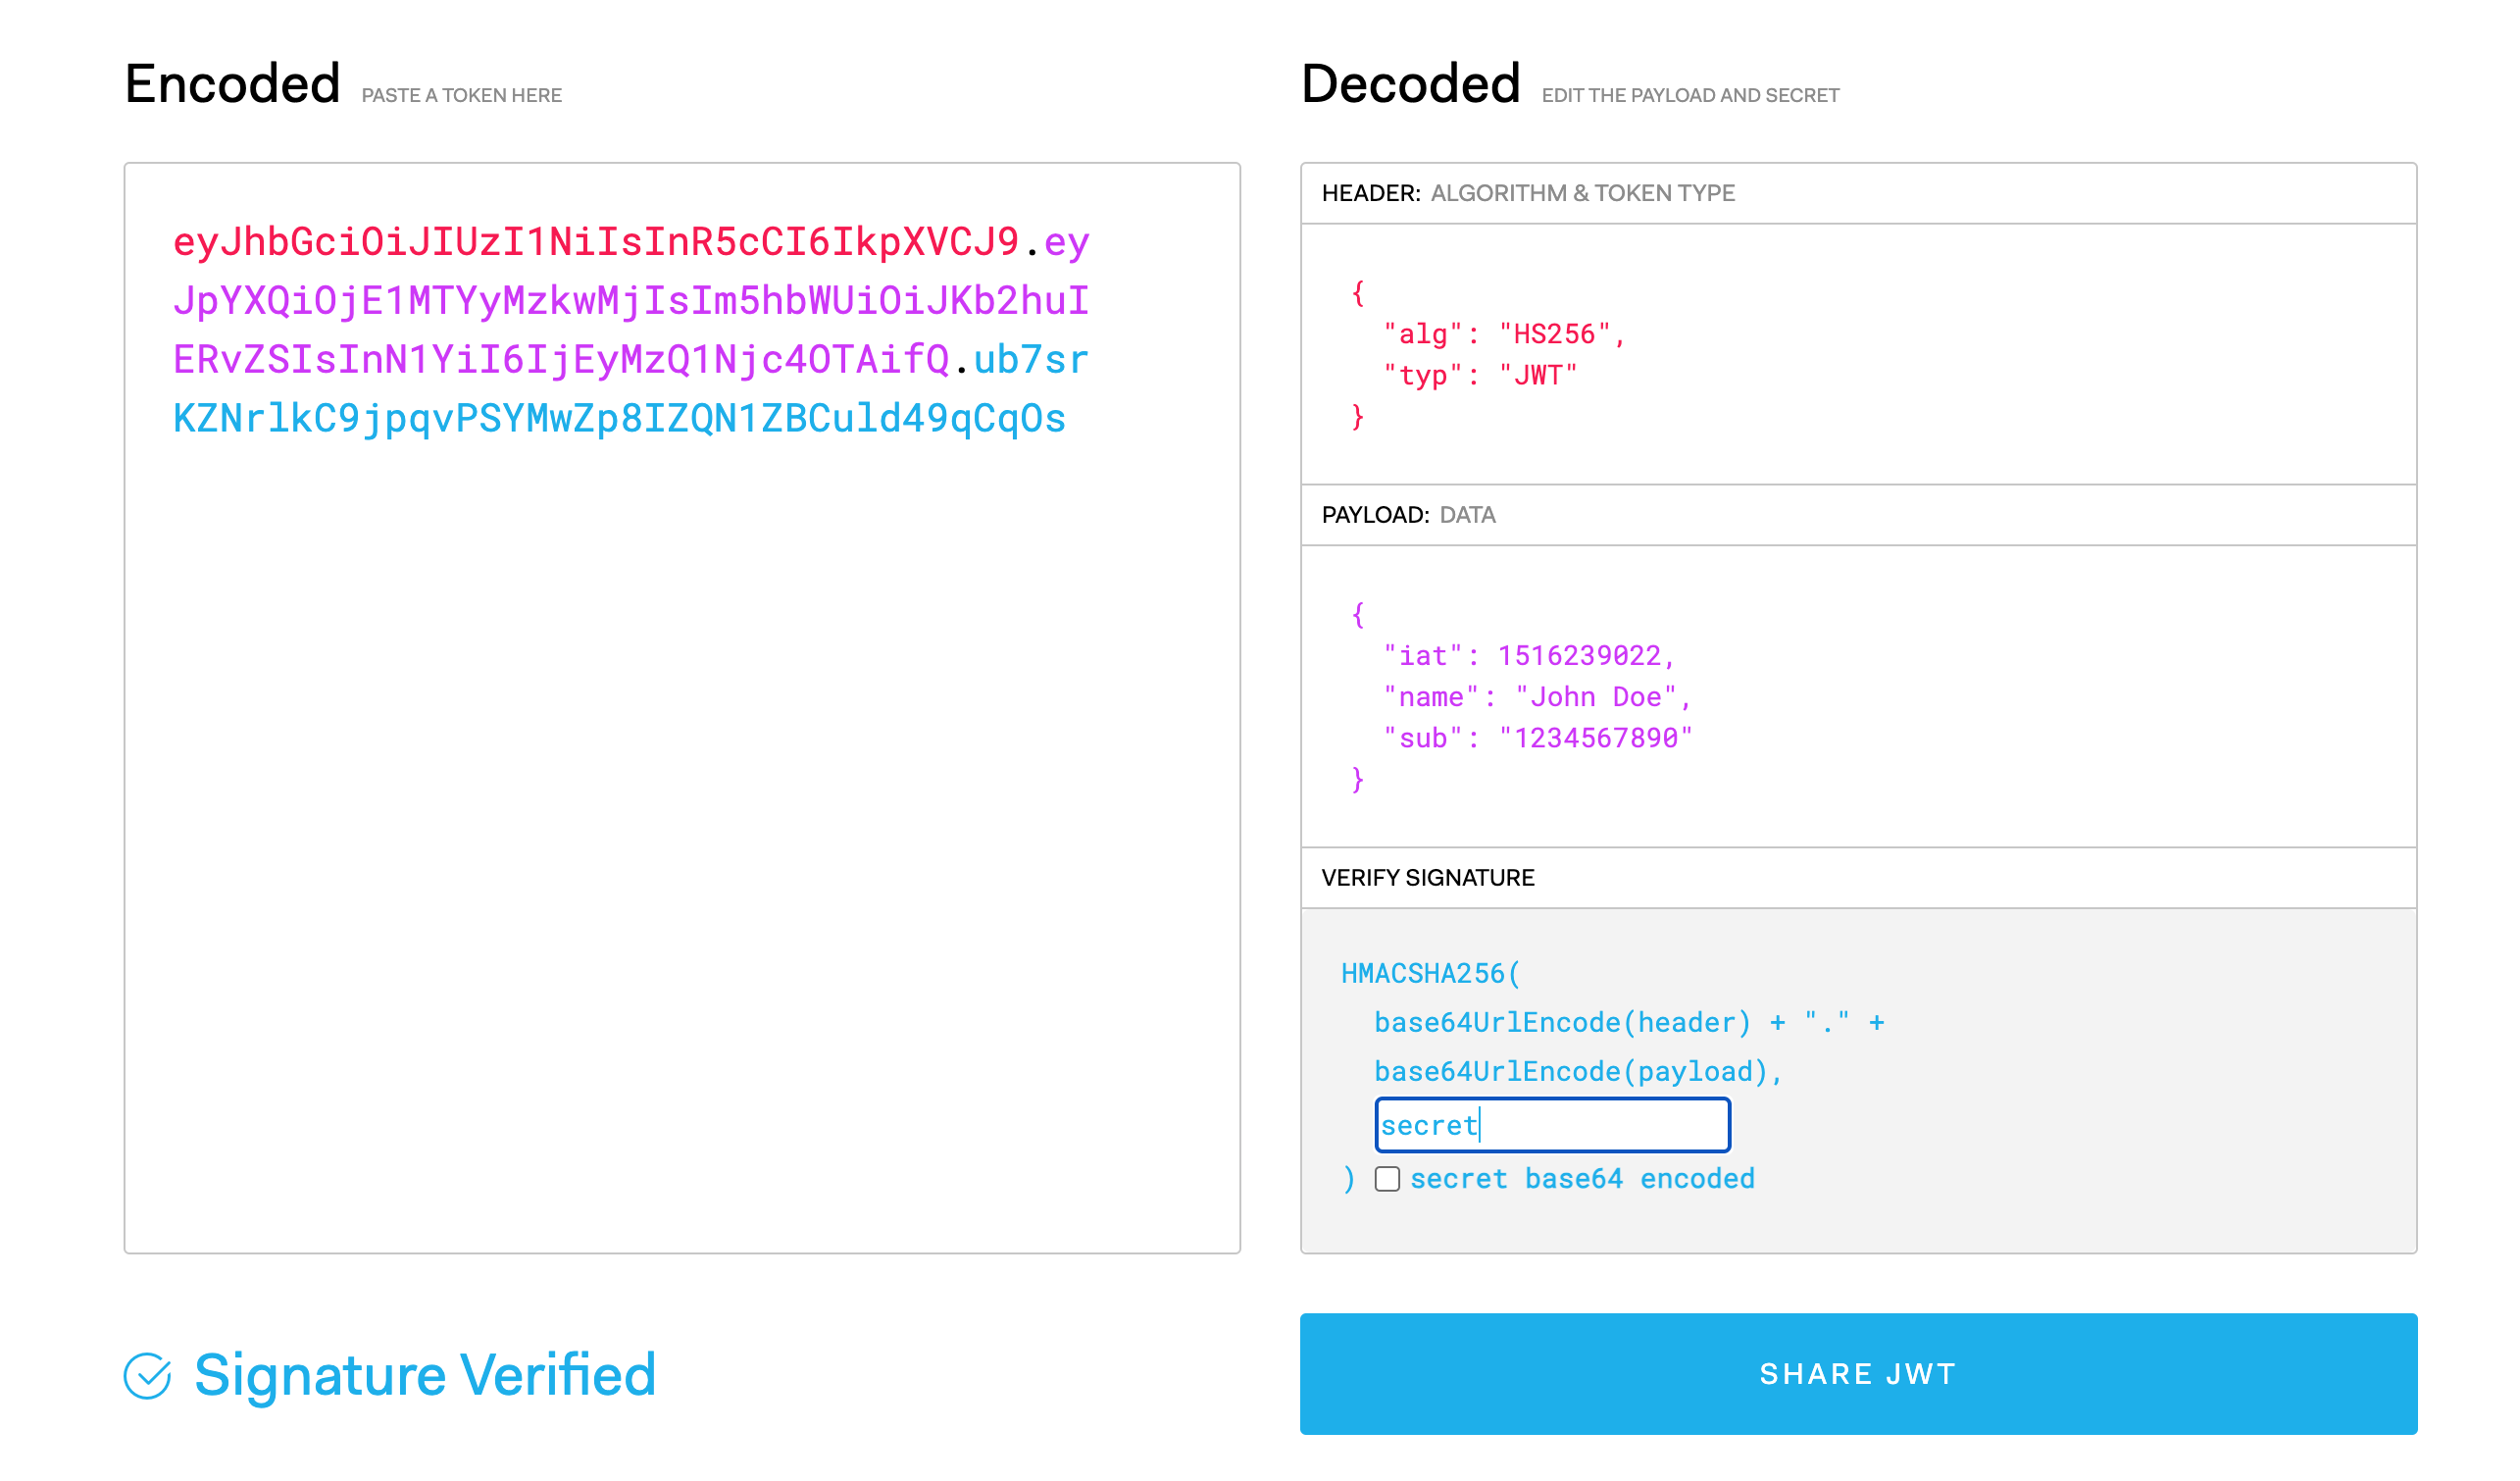The height and width of the screenshot is (1481, 2520).
Task: Click inside the Encoded token text area
Action: click(682, 708)
